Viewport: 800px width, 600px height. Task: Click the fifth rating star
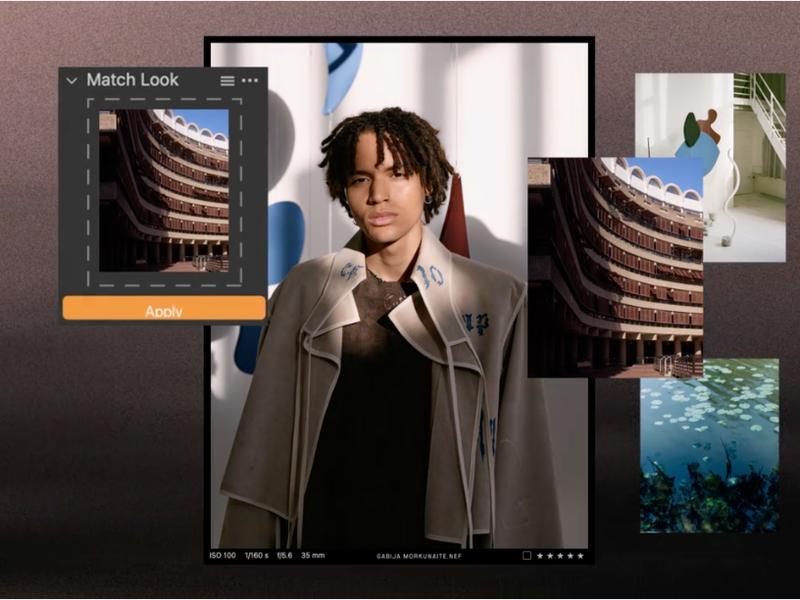tap(580, 555)
